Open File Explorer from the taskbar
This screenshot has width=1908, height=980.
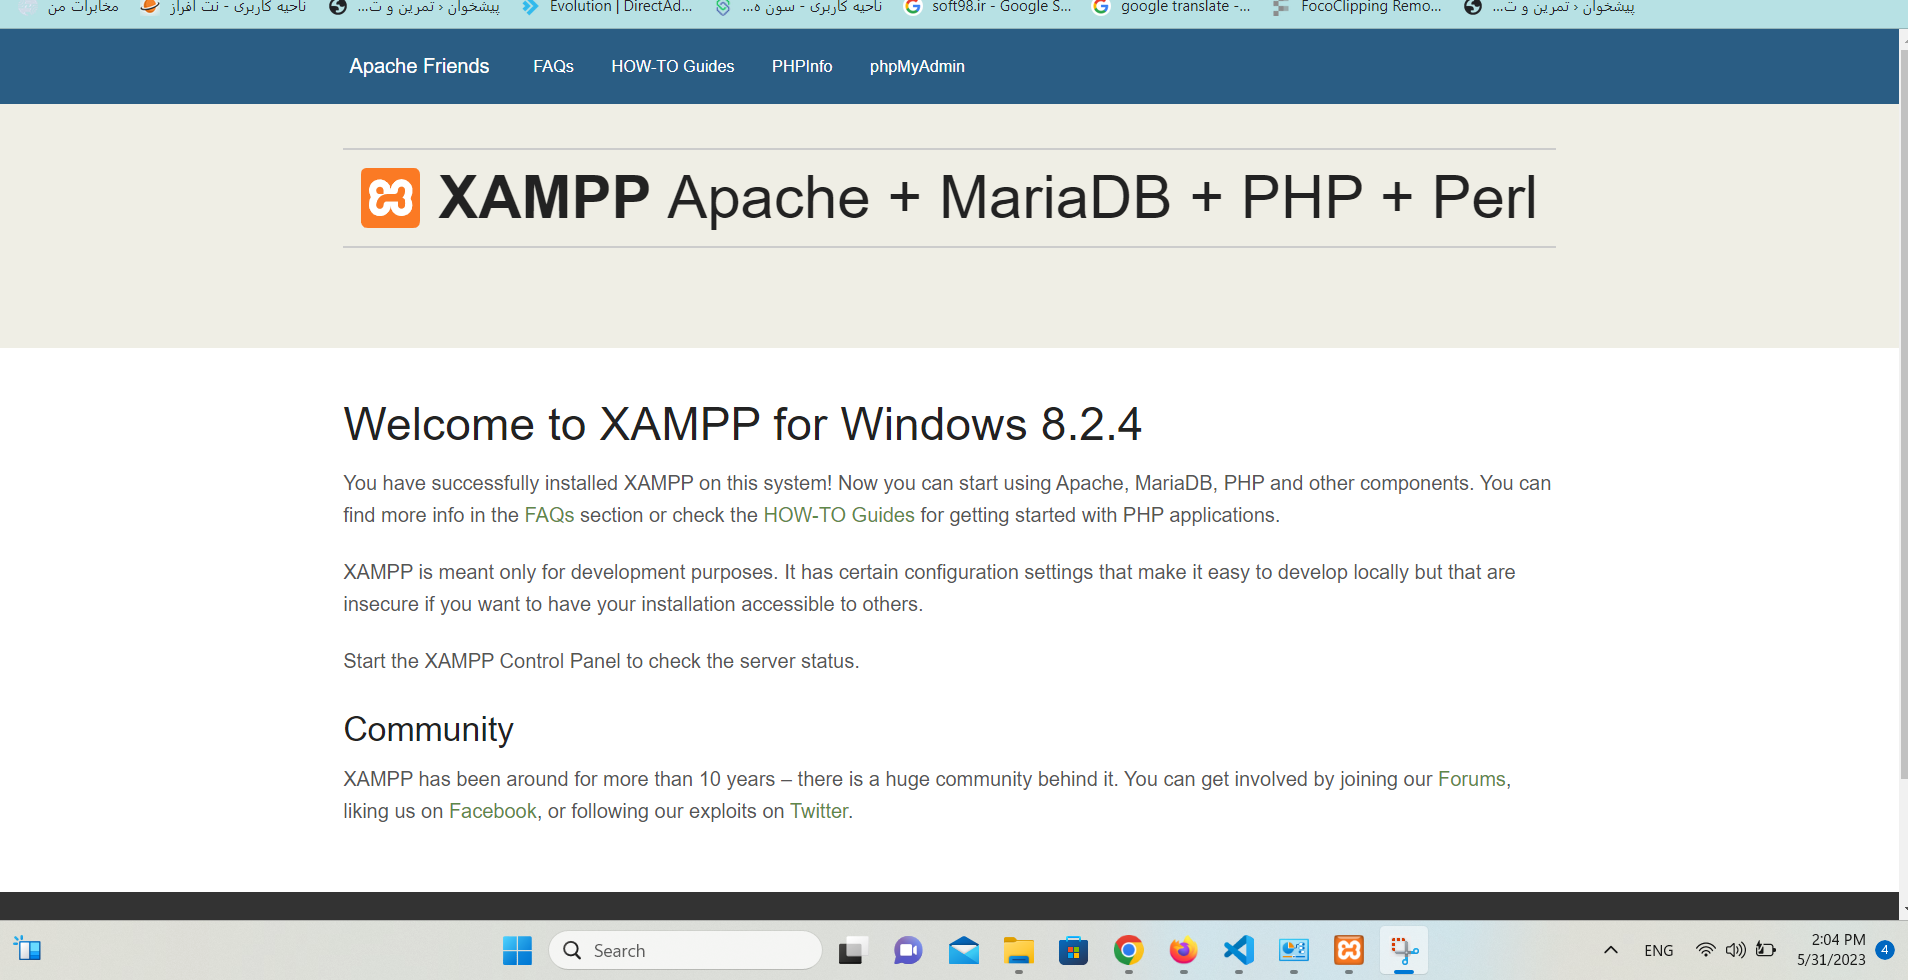tap(1019, 950)
